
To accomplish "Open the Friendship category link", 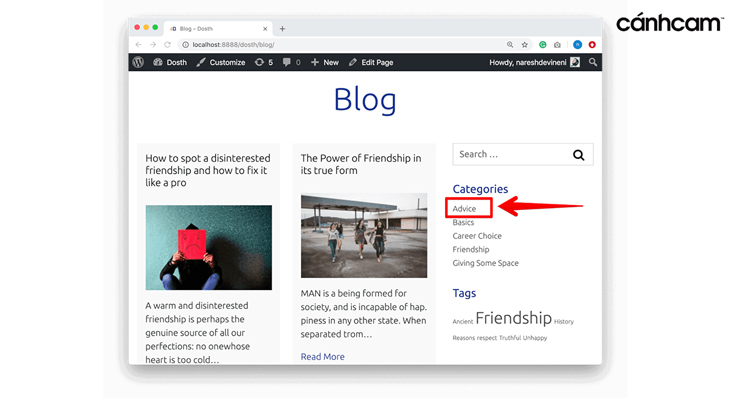I will (471, 250).
